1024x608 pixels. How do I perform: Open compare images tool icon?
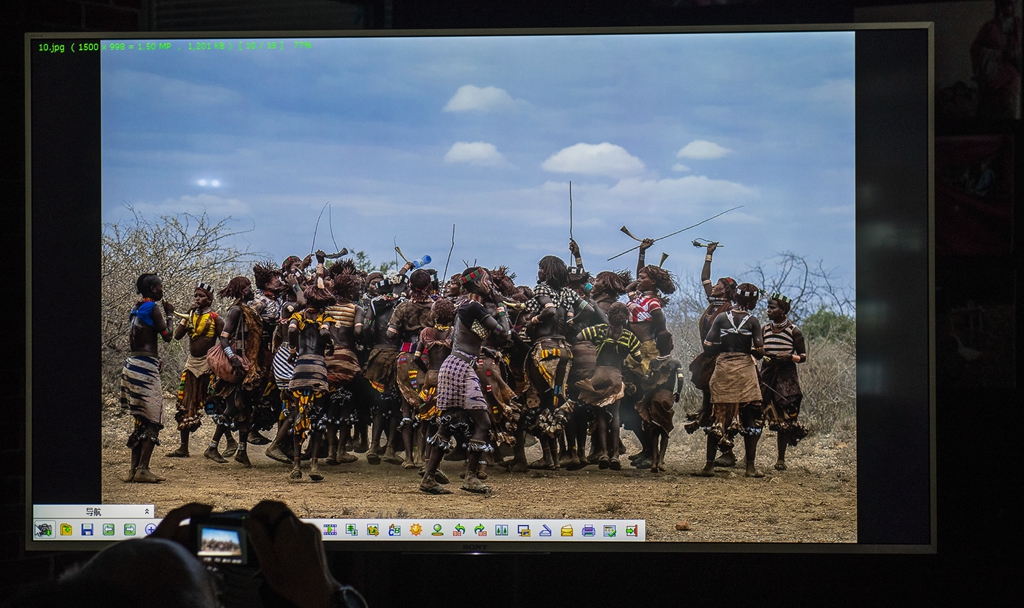click(x=502, y=530)
